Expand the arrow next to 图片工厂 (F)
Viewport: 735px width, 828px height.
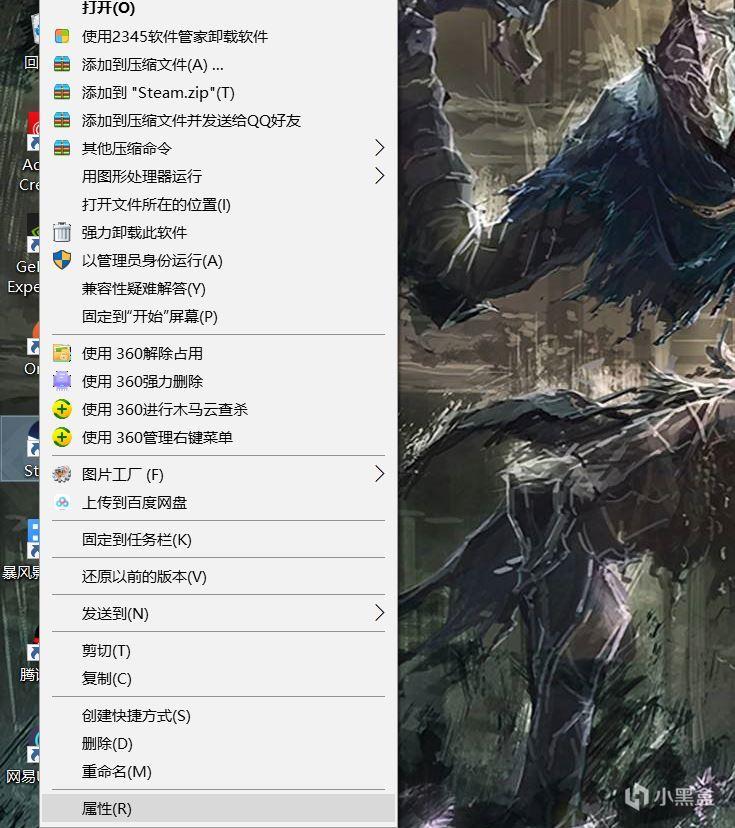379,474
